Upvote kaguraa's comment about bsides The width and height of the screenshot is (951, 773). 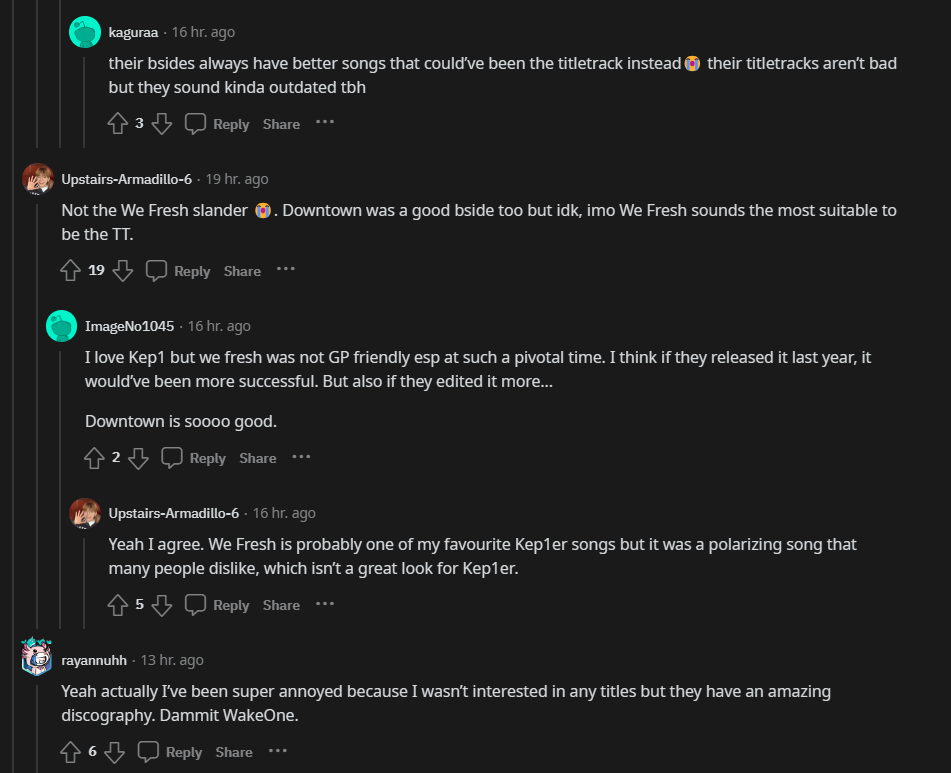tap(118, 124)
